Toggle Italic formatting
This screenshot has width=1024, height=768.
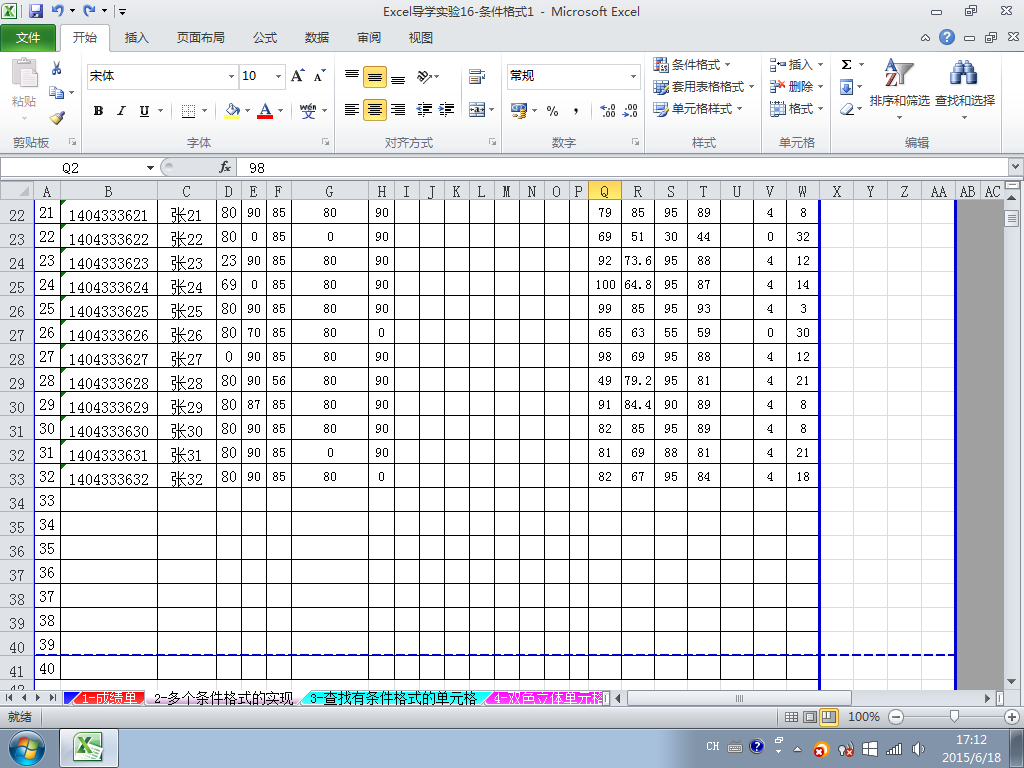121,111
